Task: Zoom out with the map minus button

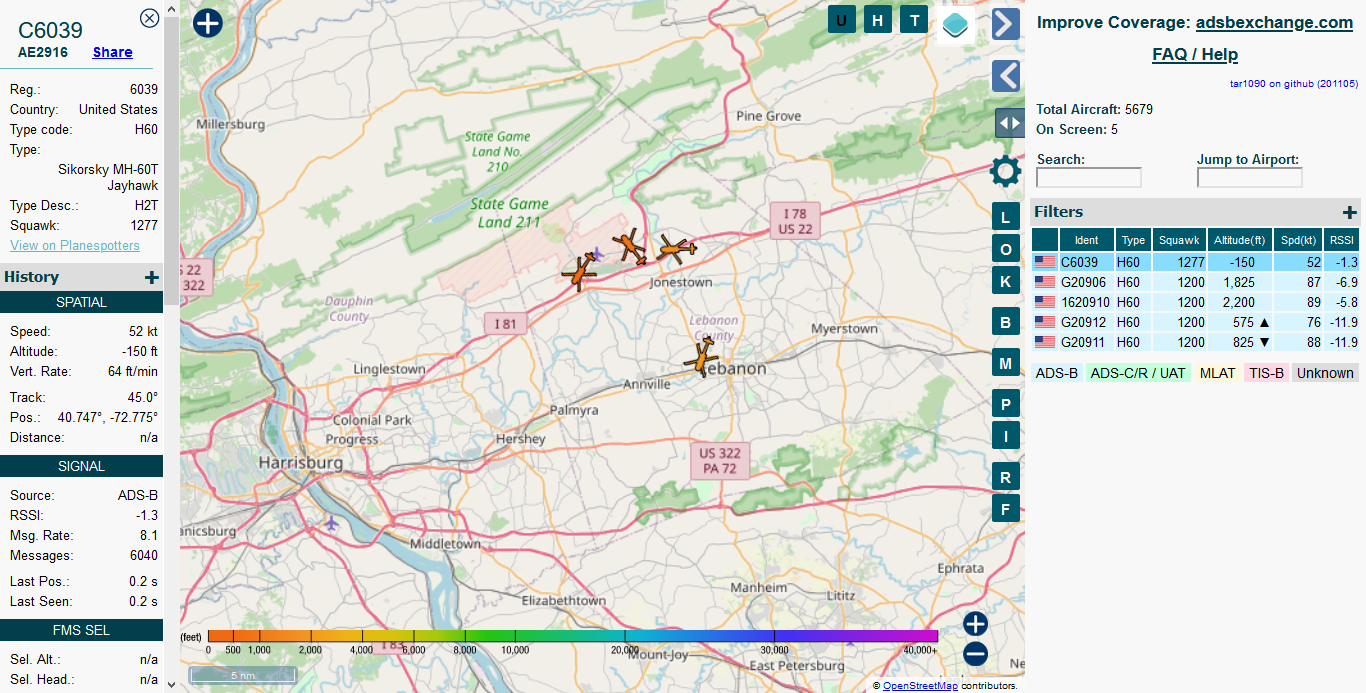Action: tap(975, 654)
